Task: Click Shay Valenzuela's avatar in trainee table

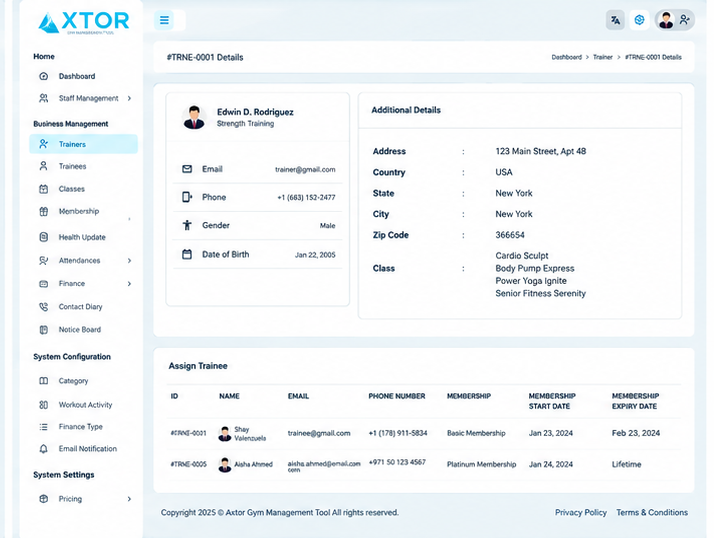Action: tap(224, 434)
